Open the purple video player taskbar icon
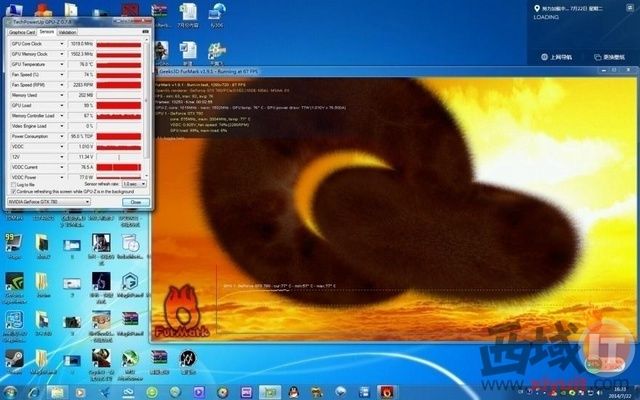 click(x=199, y=393)
